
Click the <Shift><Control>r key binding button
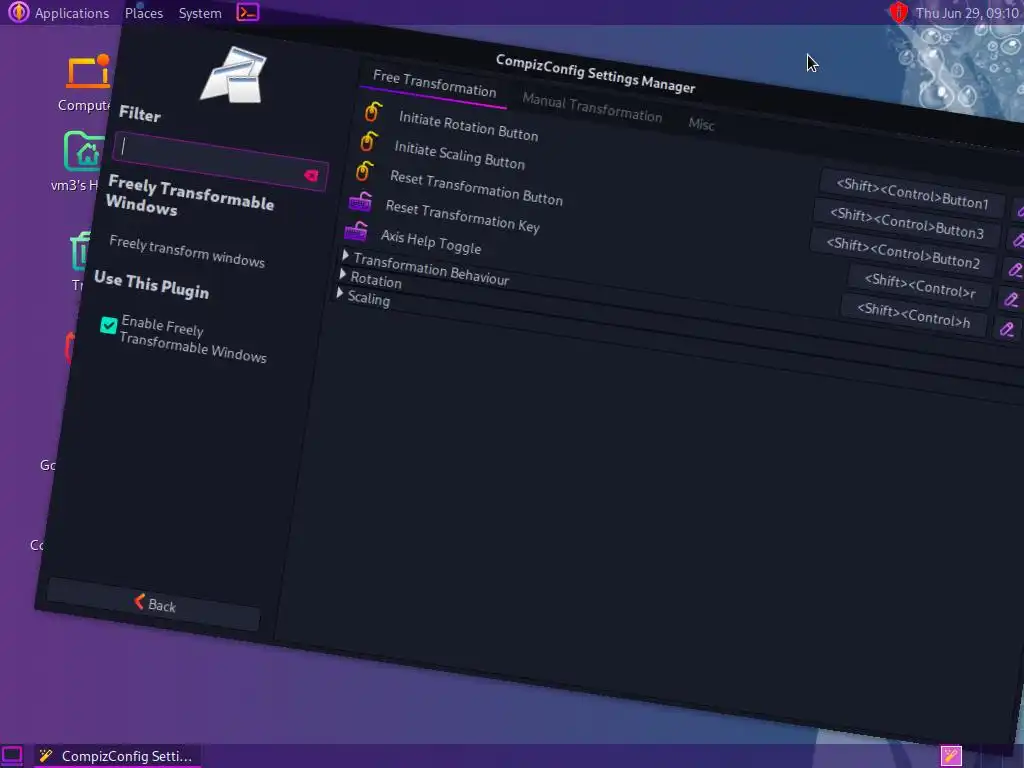point(920,285)
